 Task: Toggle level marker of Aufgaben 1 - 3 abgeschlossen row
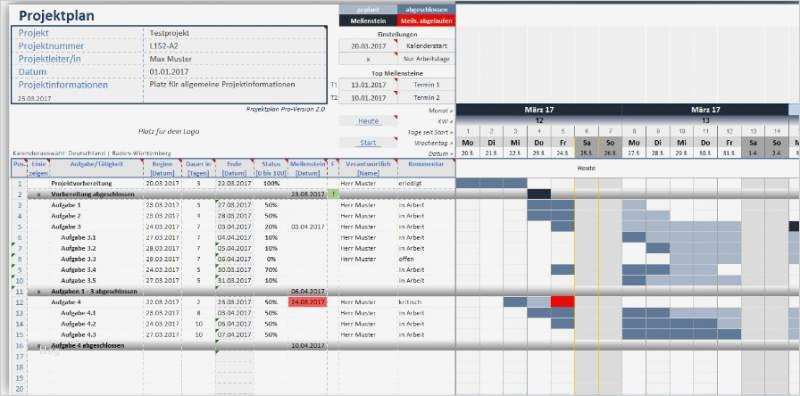coord(38,291)
